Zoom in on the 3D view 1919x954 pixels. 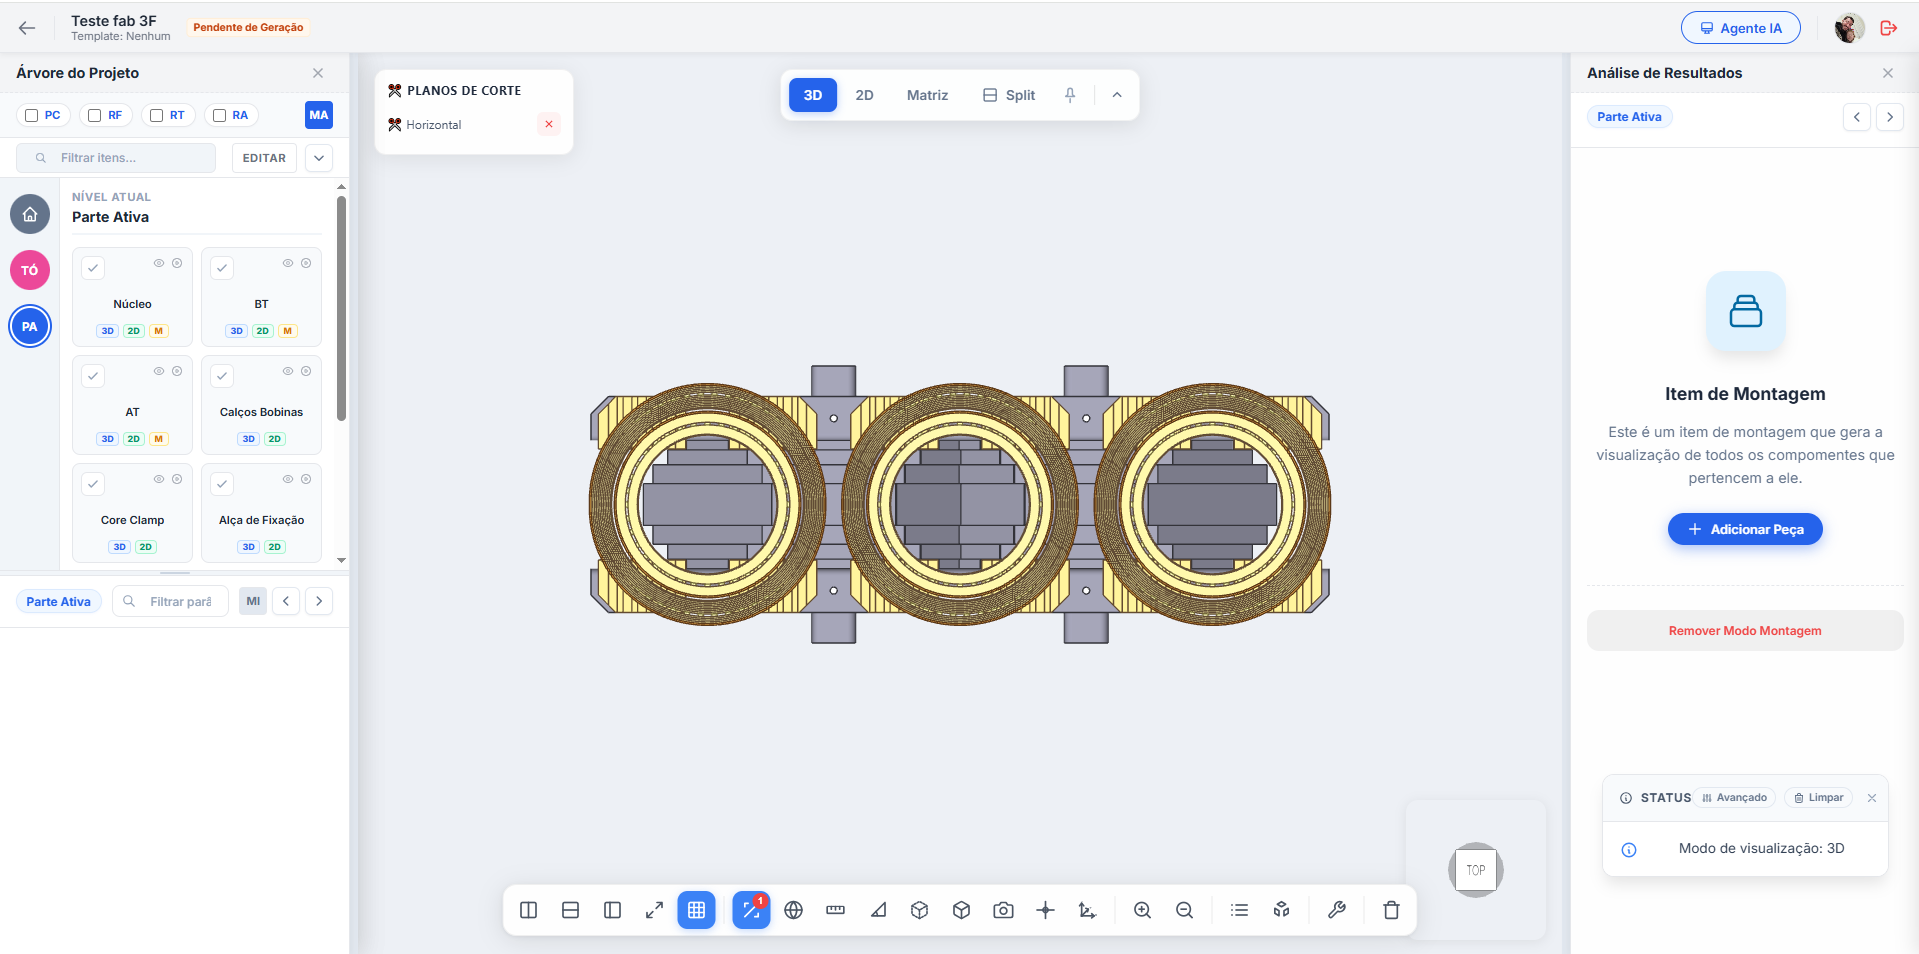(1143, 910)
